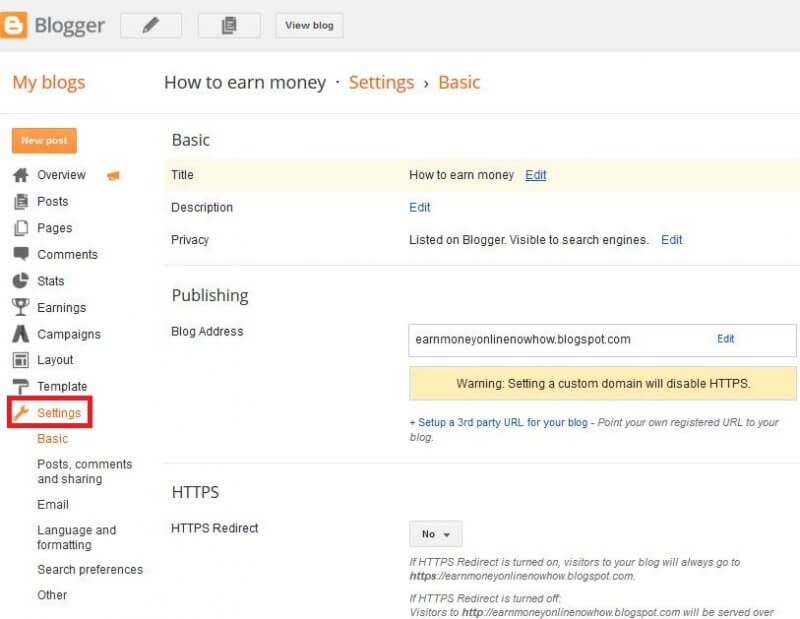Open the Stats section
Viewport: 800px width, 619px height.
[x=51, y=281]
